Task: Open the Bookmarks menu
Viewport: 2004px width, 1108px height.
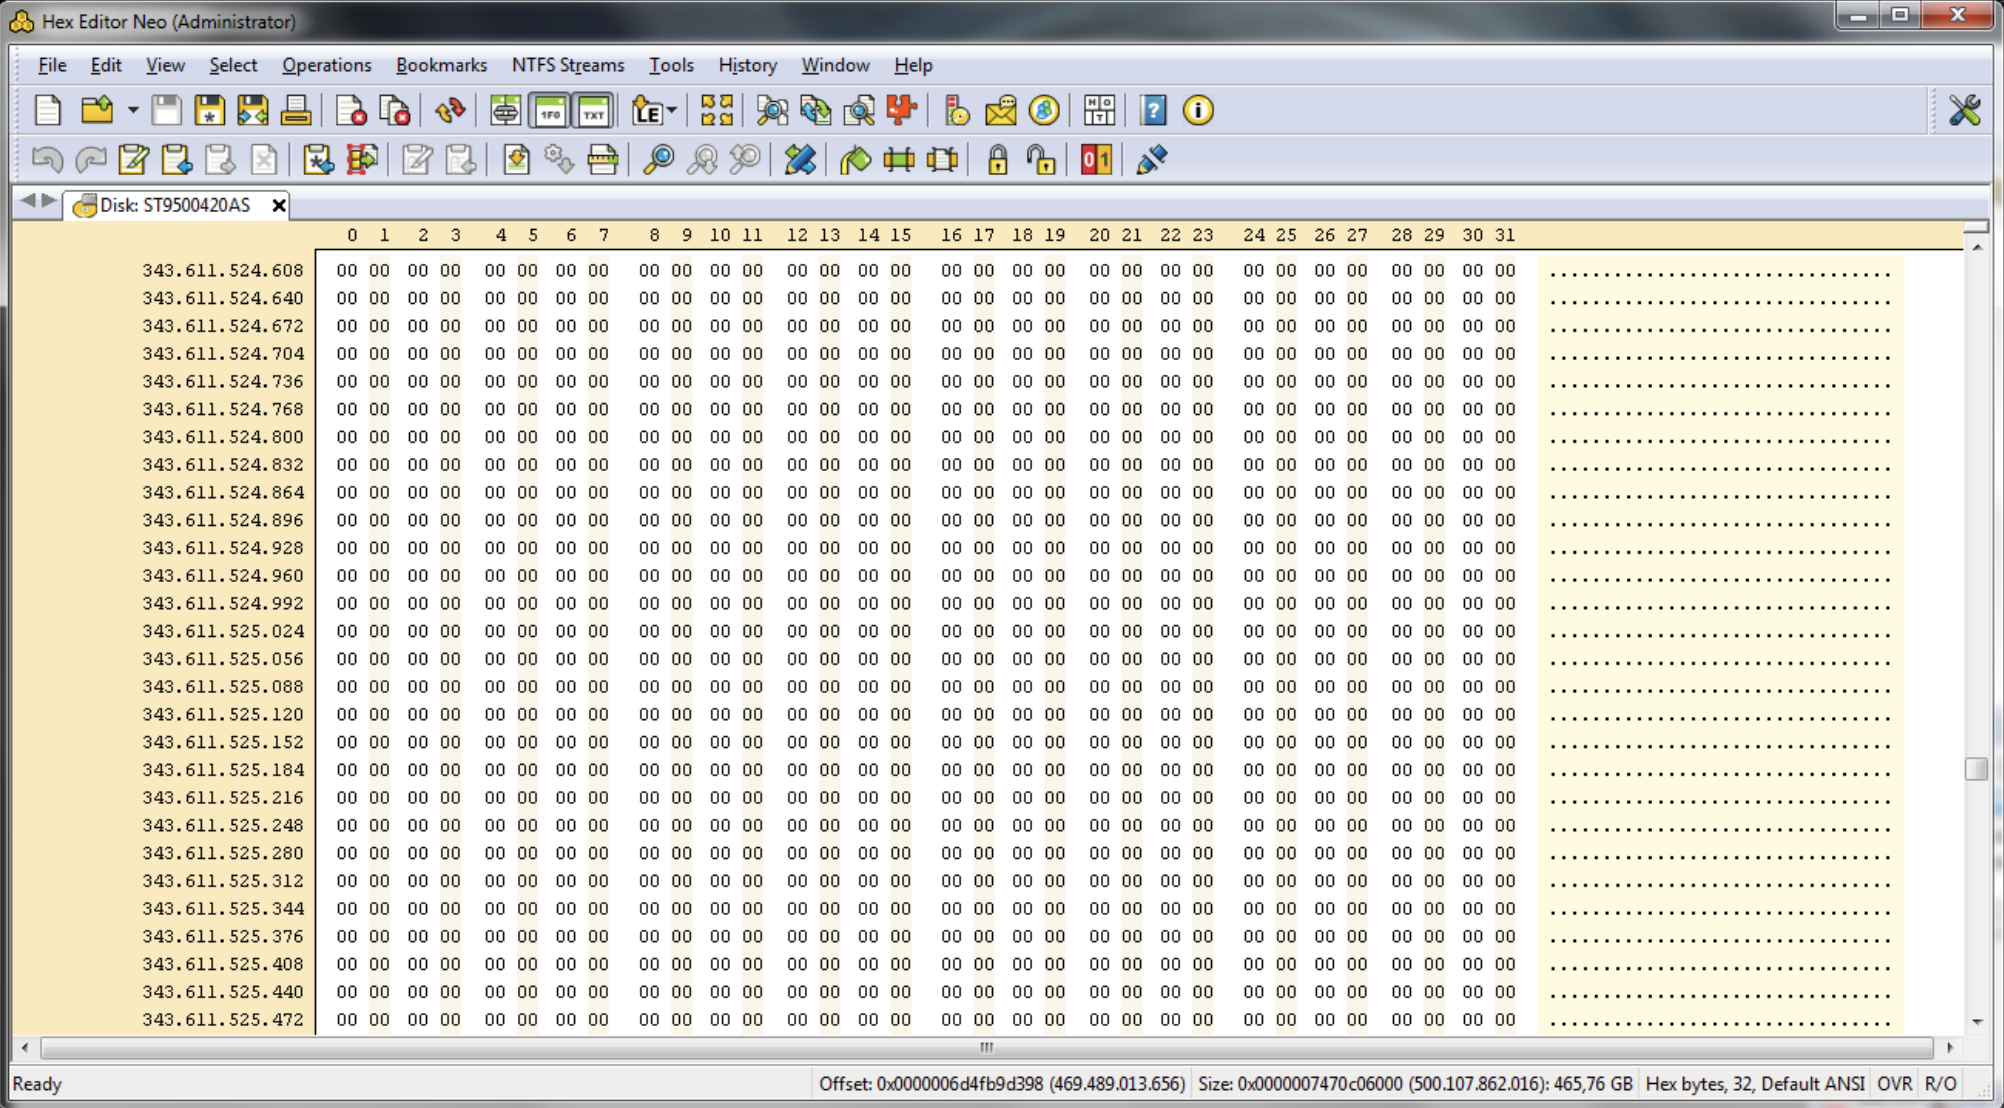Action: pyautogui.click(x=441, y=65)
